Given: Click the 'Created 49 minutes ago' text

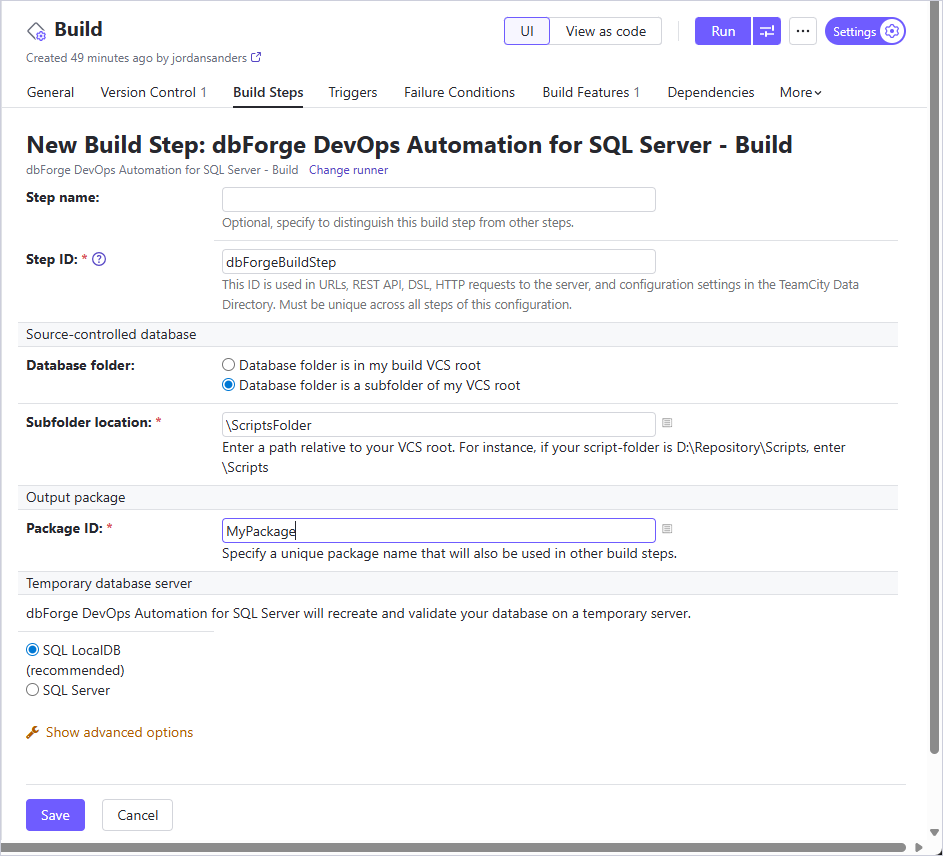Looking at the screenshot, I should pos(89,58).
